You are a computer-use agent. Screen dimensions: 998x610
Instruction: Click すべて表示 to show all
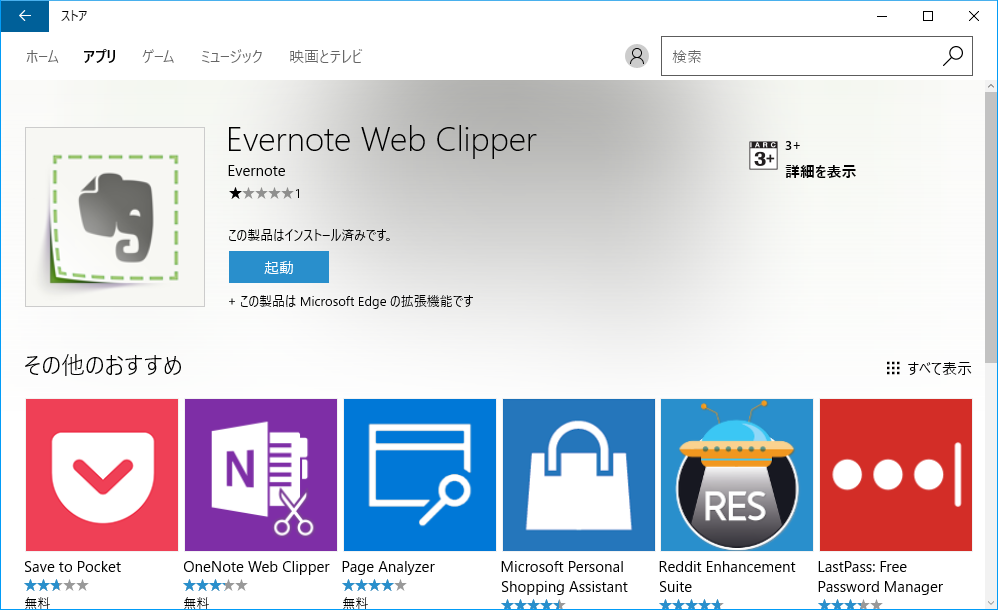pyautogui.click(x=939, y=368)
